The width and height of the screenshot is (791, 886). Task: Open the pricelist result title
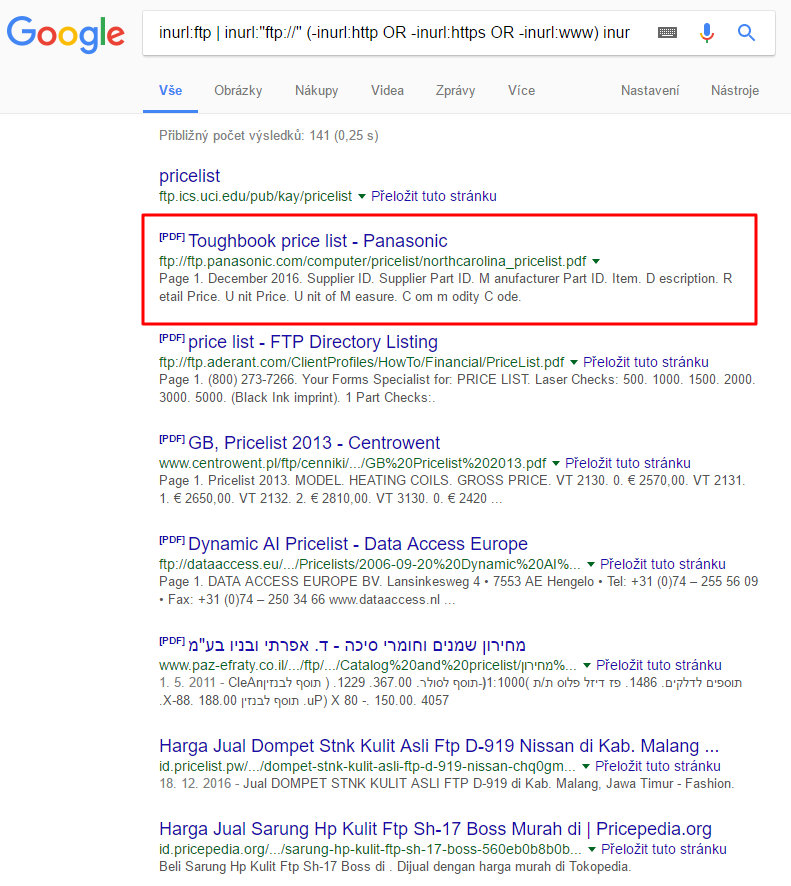point(189,176)
